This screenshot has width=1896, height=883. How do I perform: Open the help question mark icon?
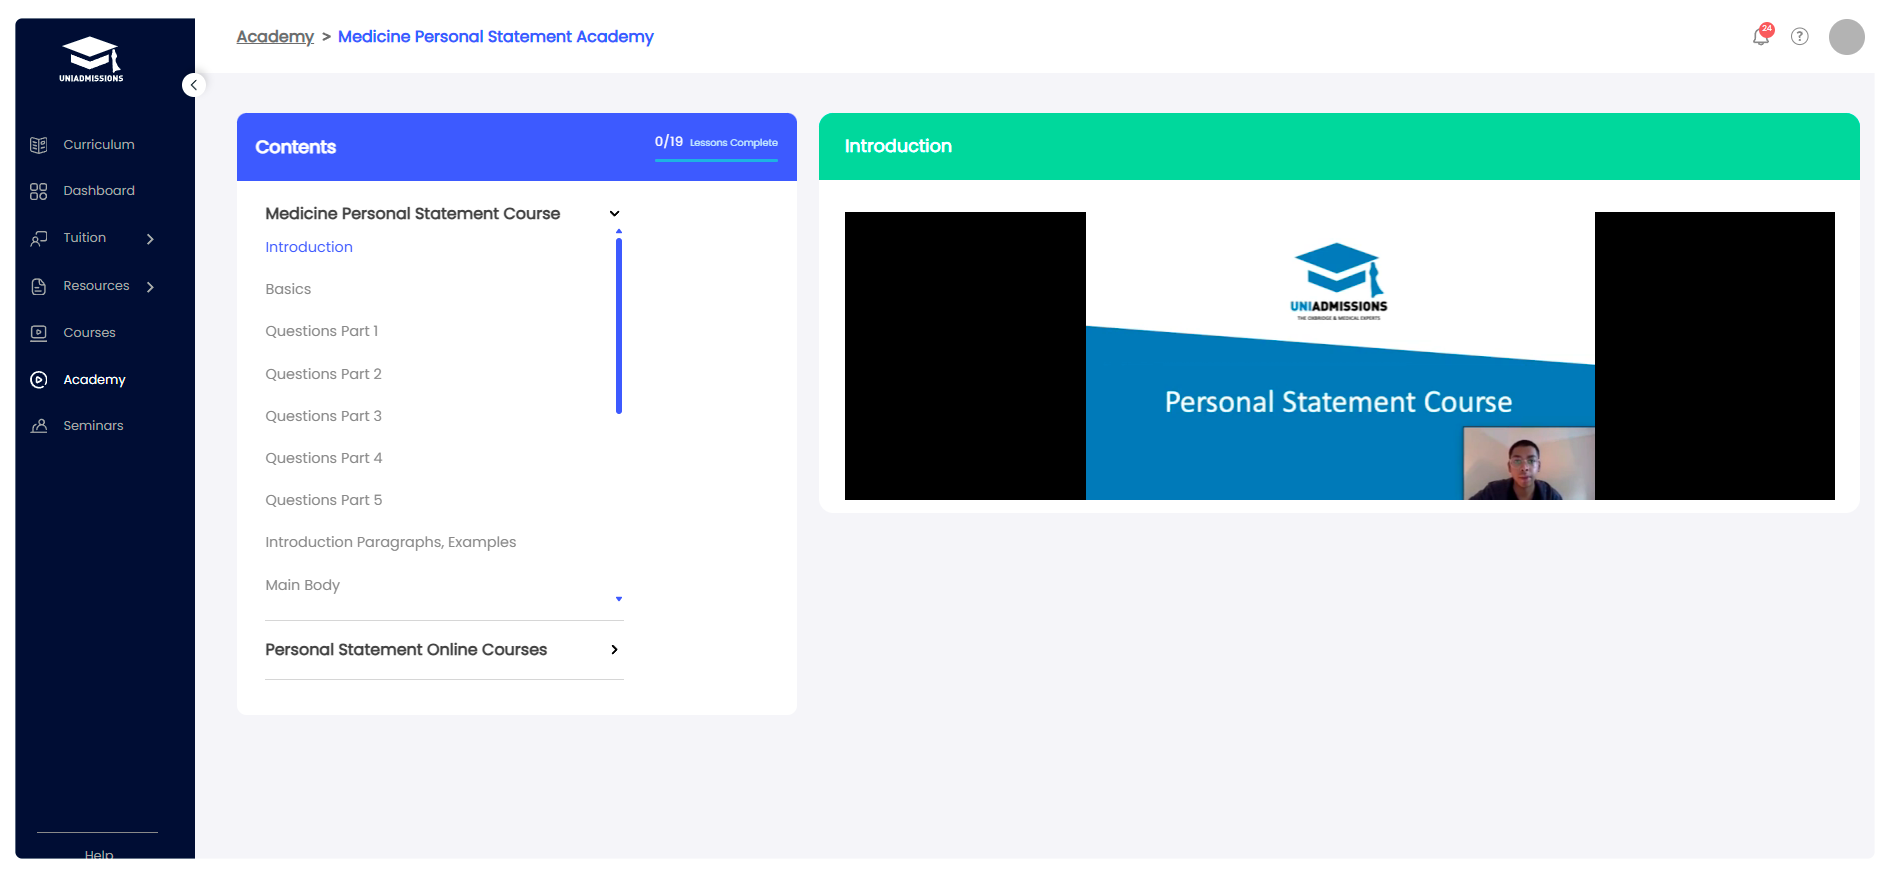1800,37
